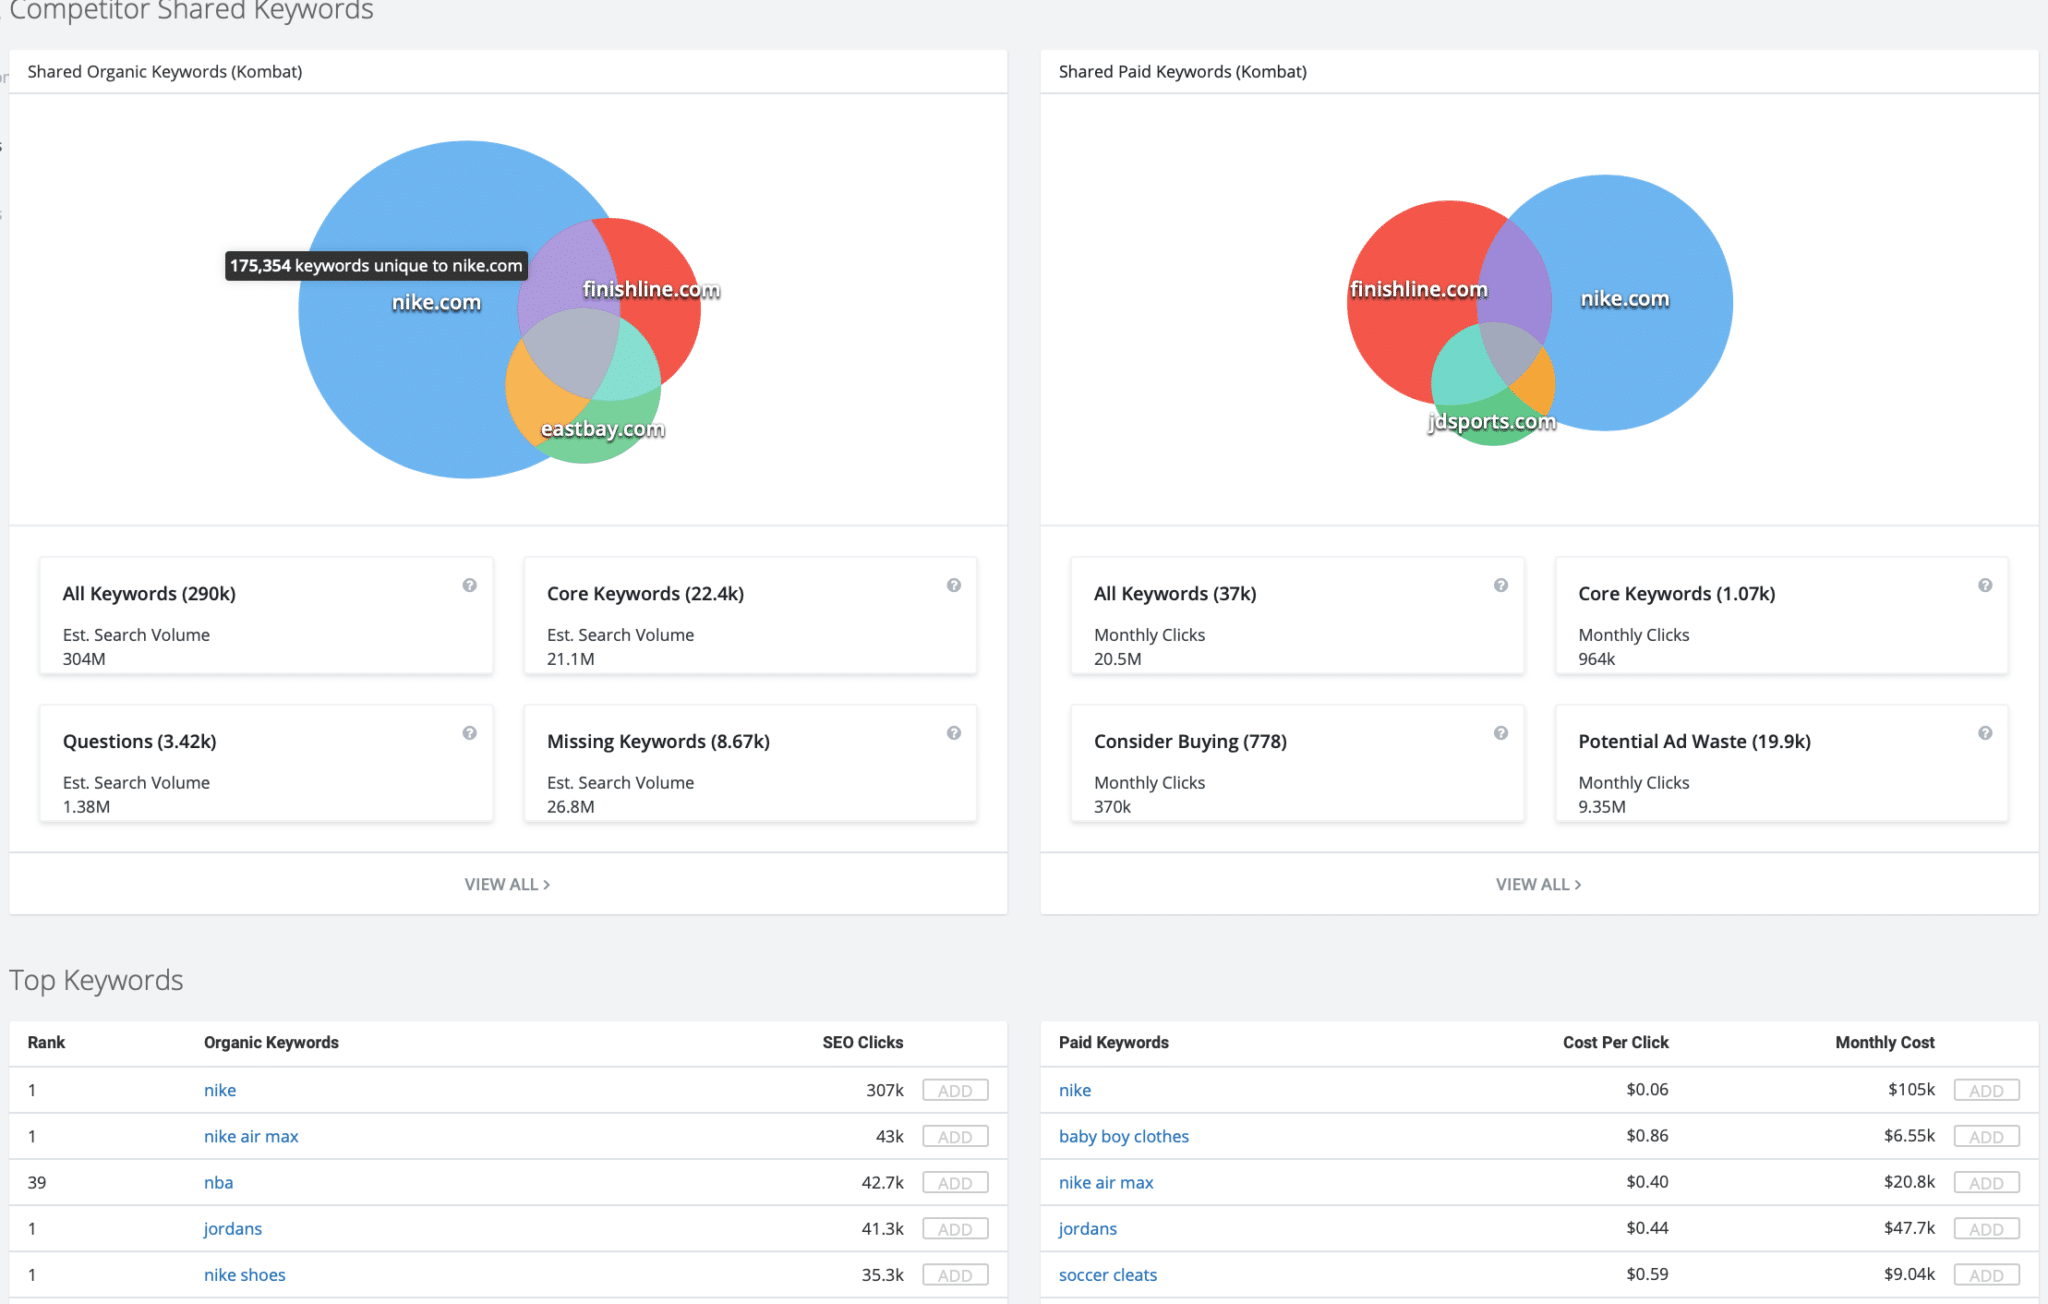
Task: Open help icon on Core Keywords (1.07k) card
Action: coord(1985,586)
